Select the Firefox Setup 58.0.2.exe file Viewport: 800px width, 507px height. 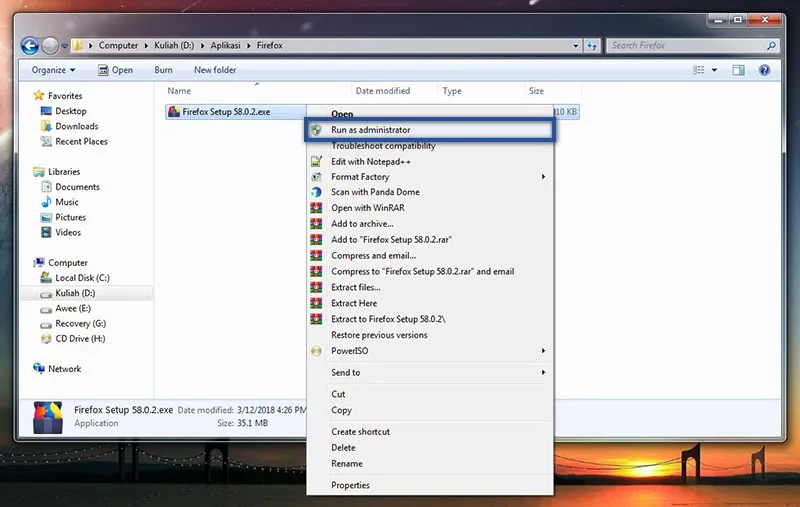[x=226, y=112]
